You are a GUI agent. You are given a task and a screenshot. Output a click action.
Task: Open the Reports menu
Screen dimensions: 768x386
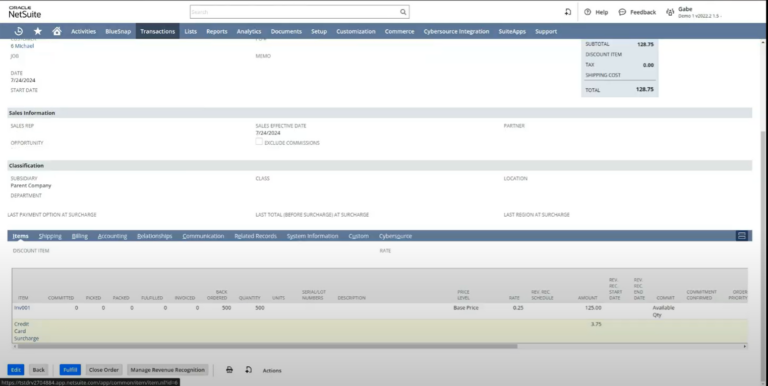(216, 31)
